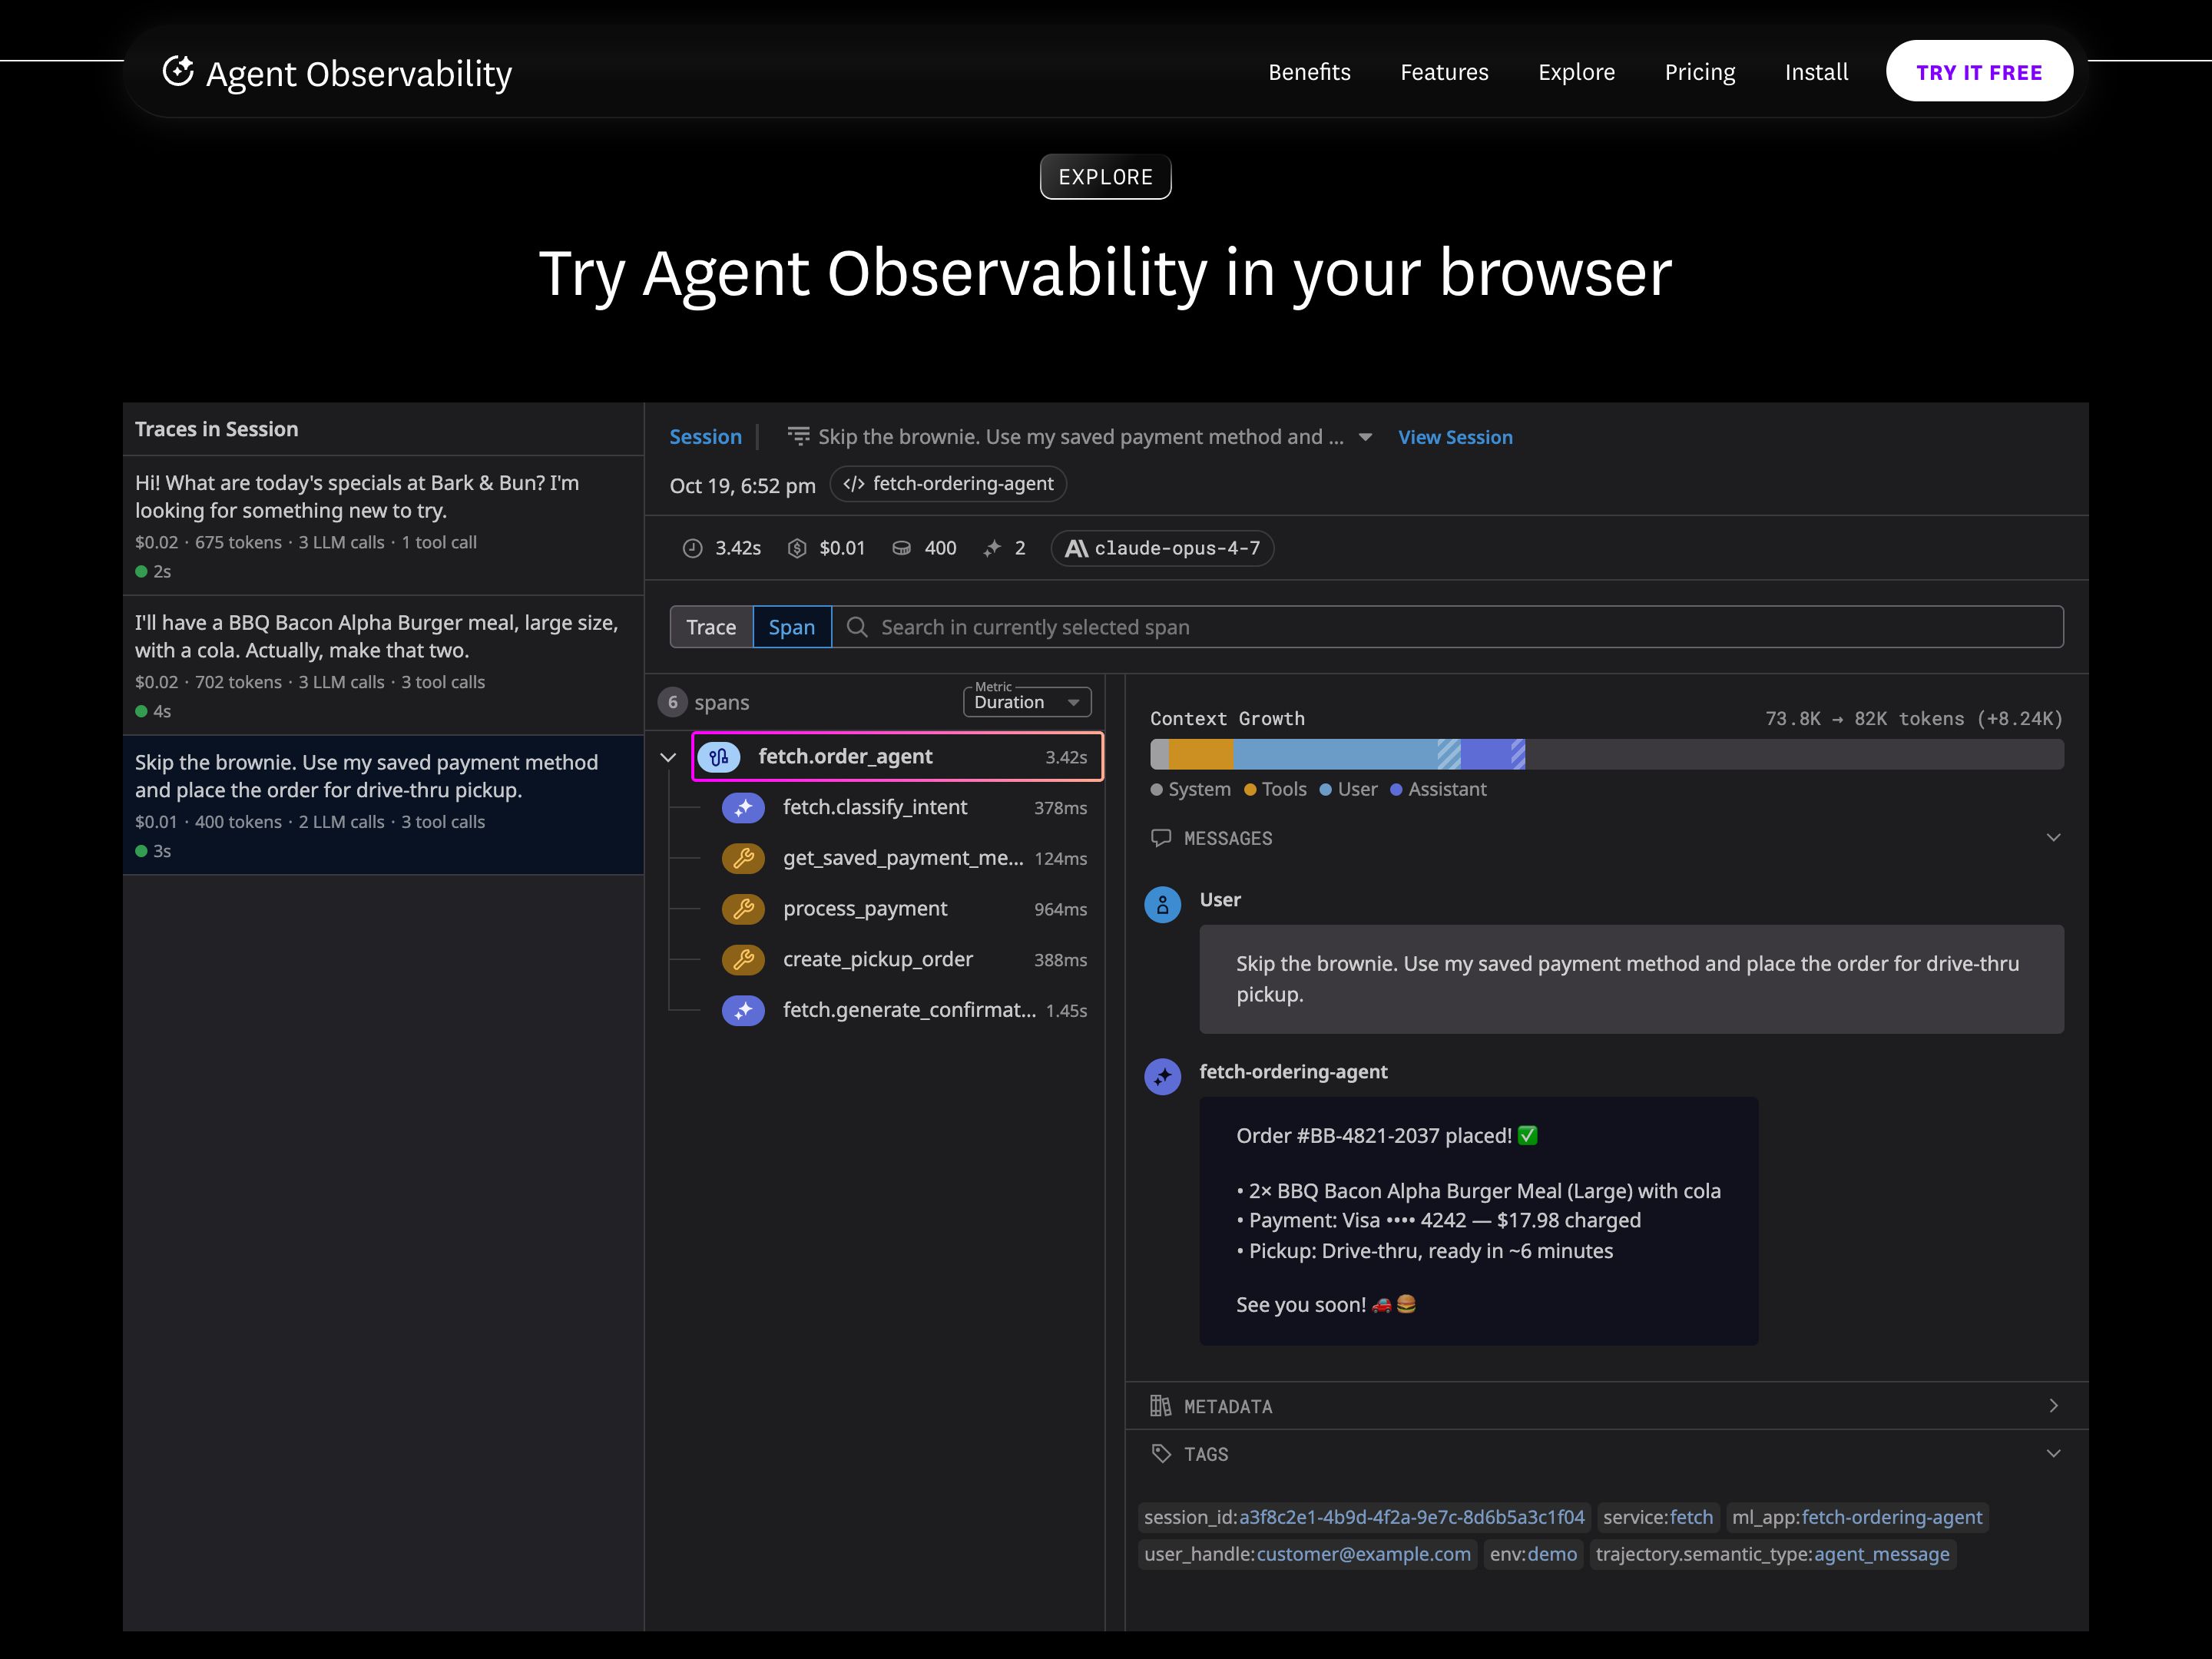2212x1659 pixels.
Task: Click the cost icon beside $0.01
Action: coord(797,548)
